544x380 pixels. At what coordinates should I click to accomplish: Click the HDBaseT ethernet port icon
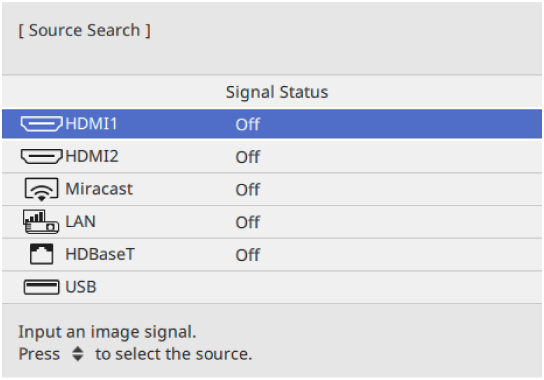click(x=41, y=254)
